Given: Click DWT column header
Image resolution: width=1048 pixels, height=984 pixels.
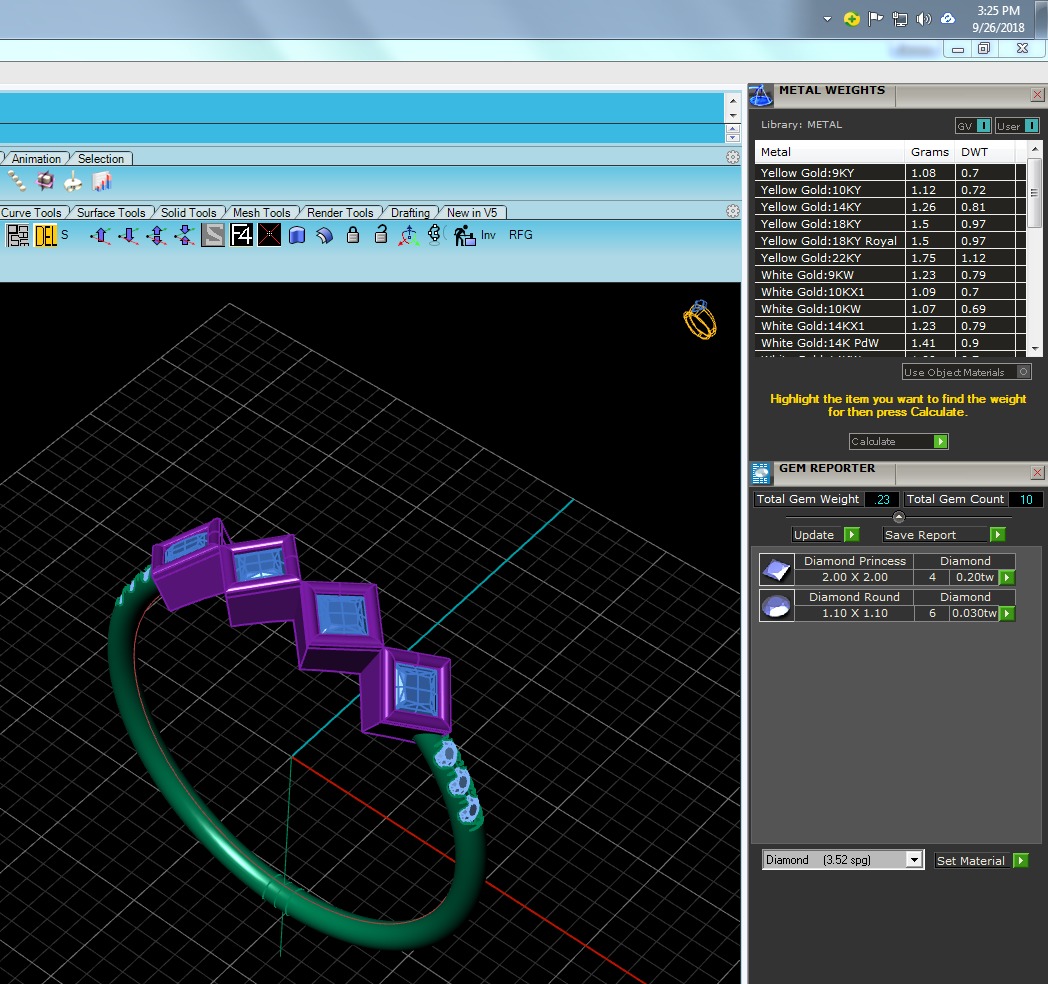Looking at the screenshot, I should [985, 152].
